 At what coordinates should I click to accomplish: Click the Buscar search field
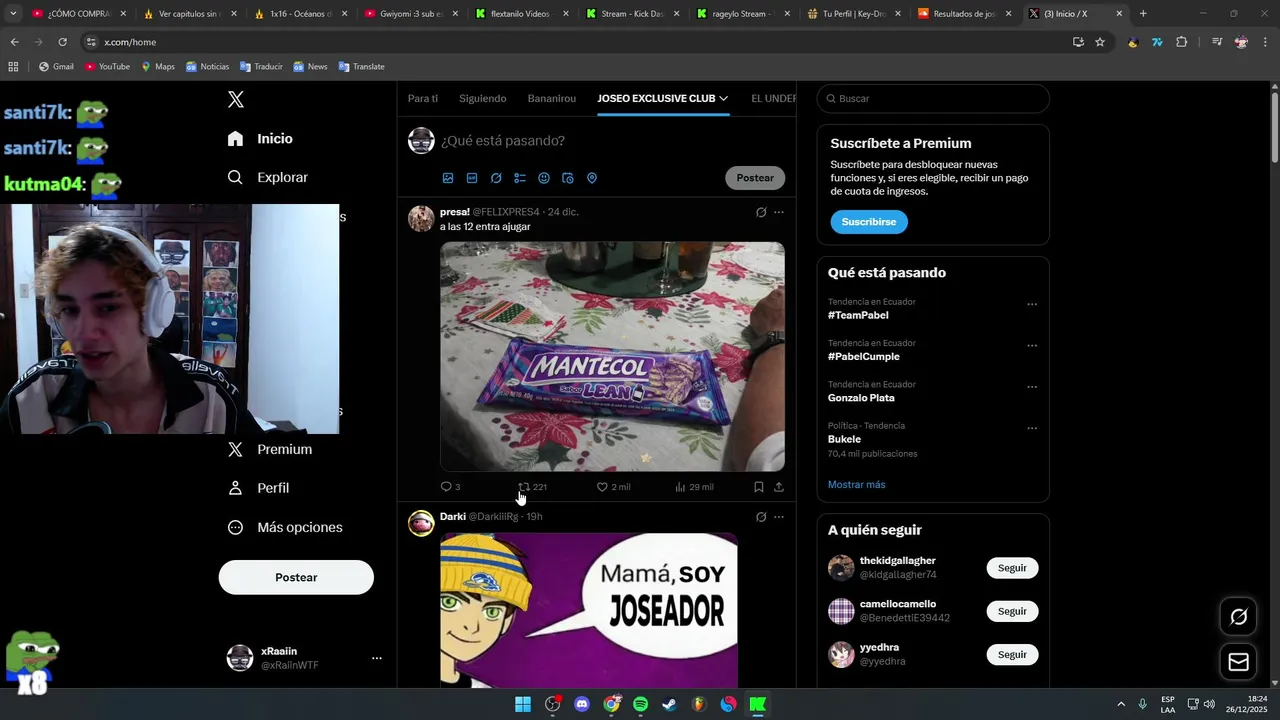pos(933,98)
